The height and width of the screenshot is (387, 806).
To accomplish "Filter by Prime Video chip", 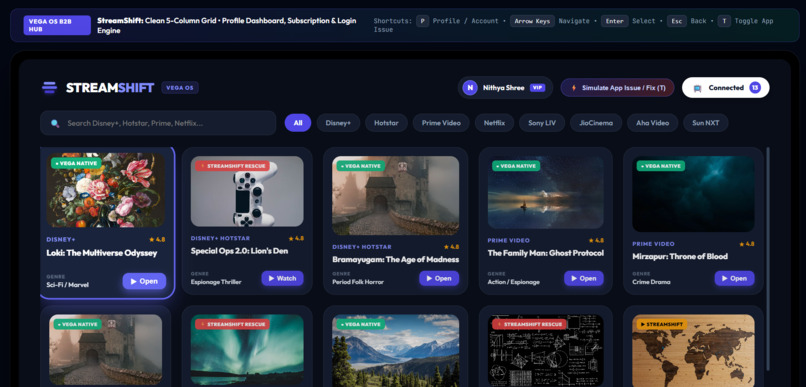I will click(x=441, y=123).
